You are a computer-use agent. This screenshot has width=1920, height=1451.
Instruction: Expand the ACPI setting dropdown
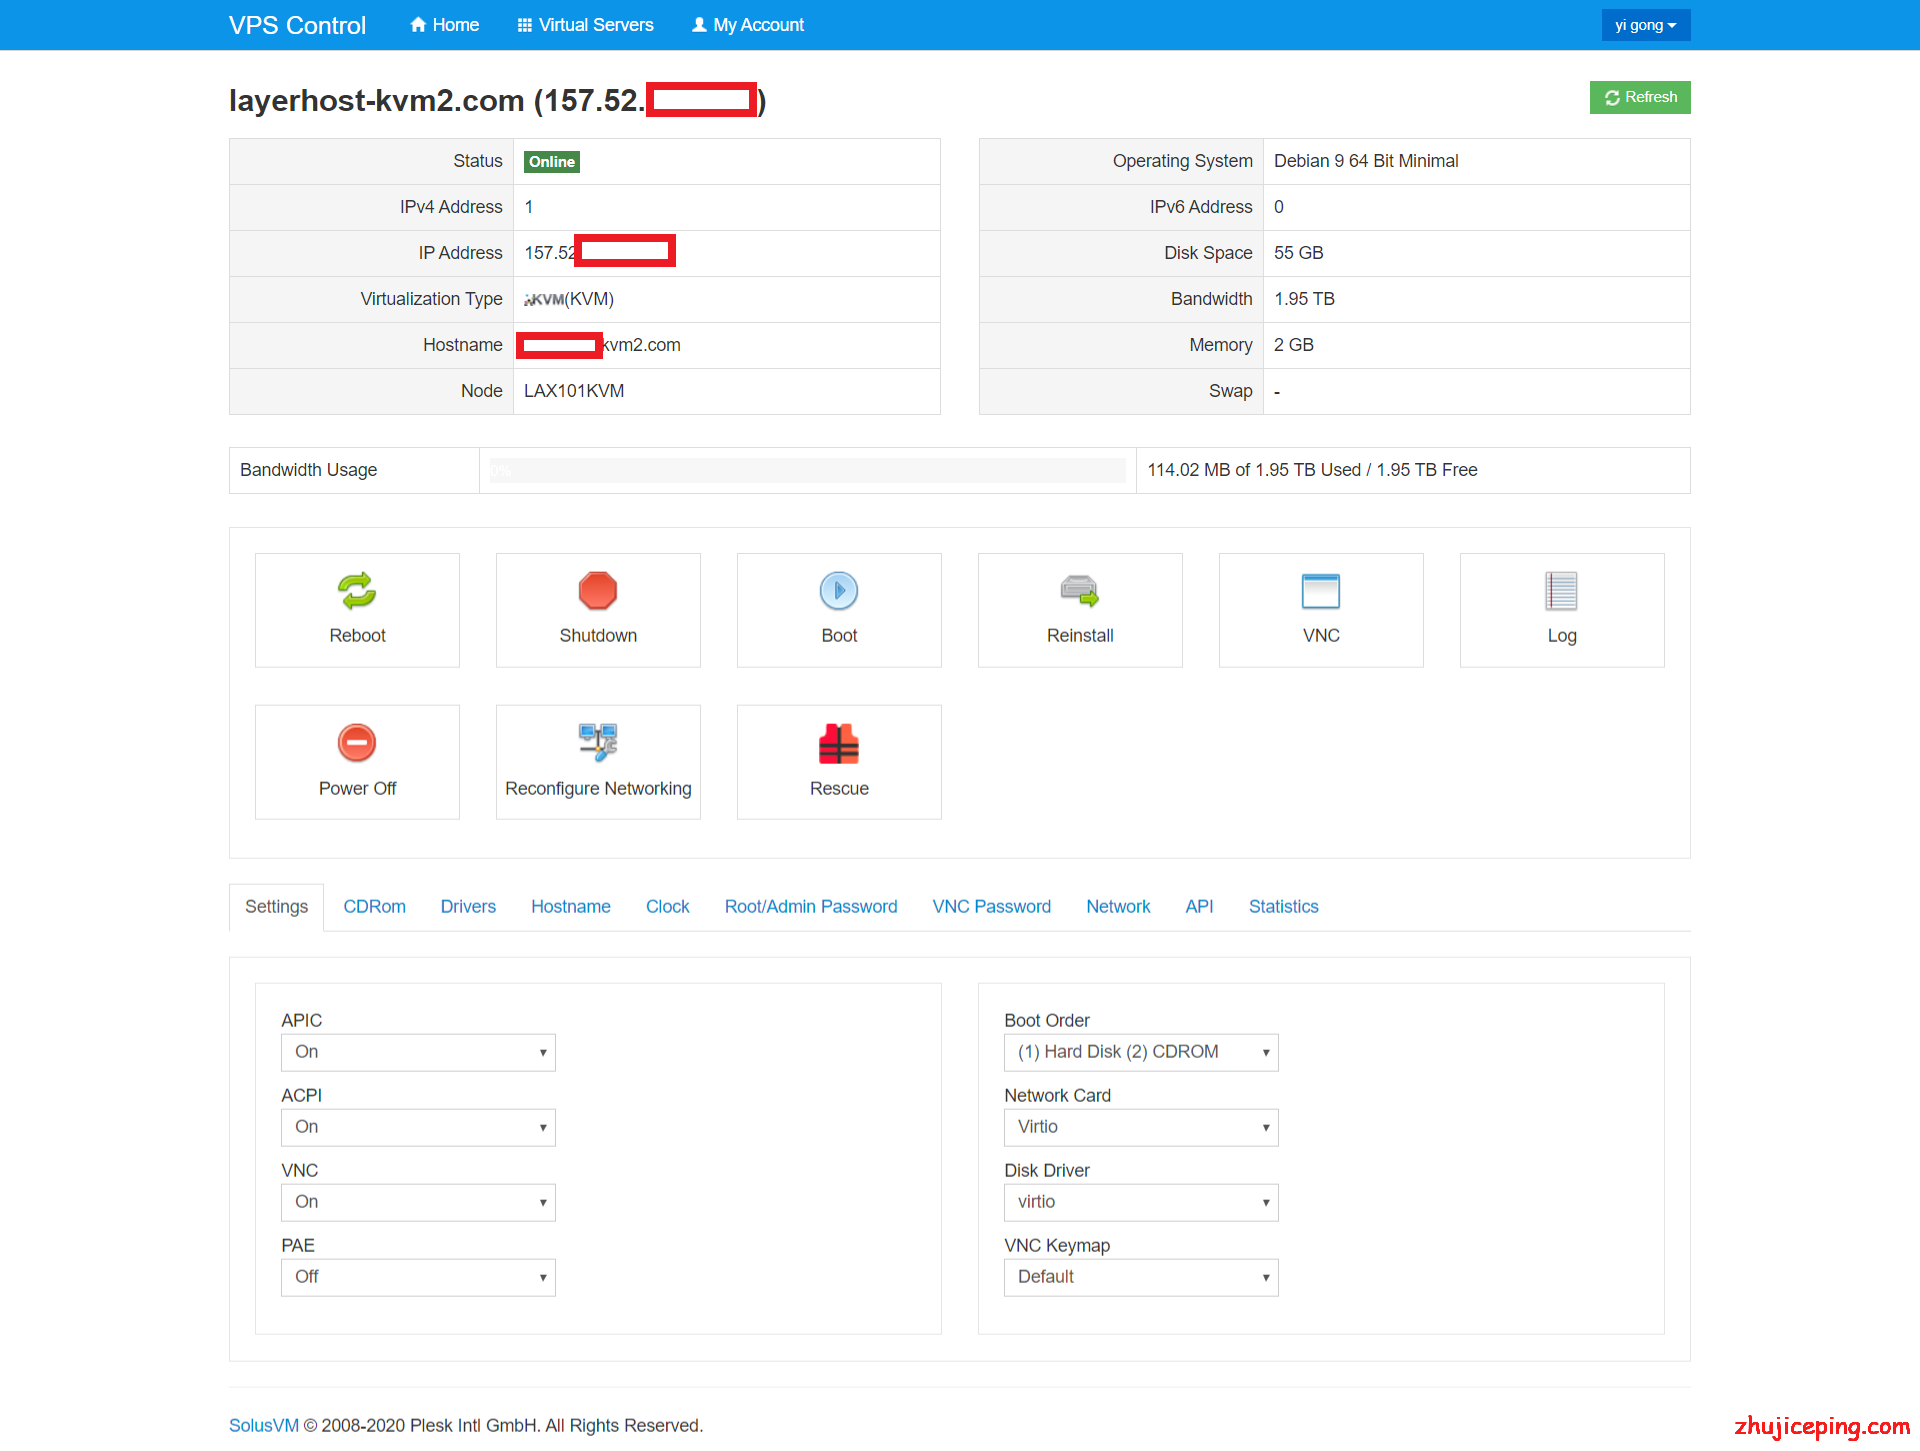click(418, 1127)
